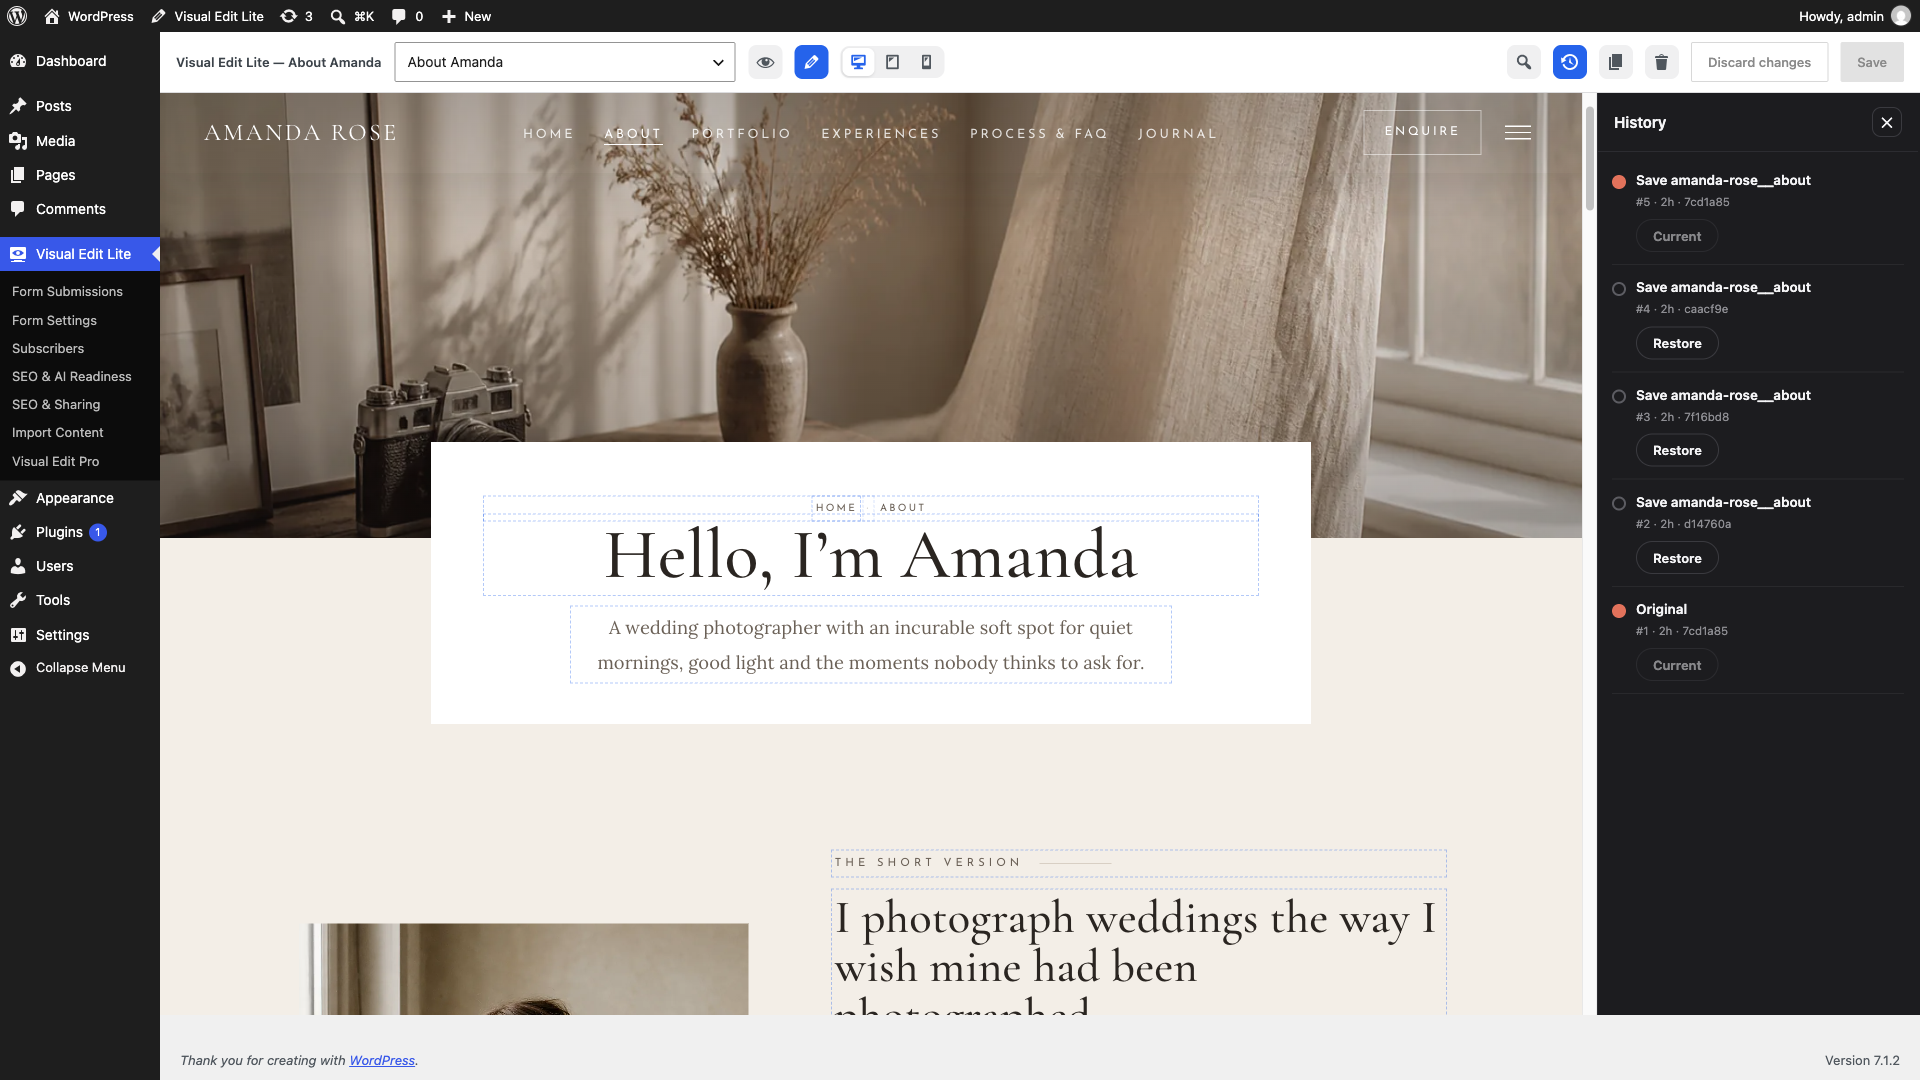Toggle the preview eye icon
The image size is (1920, 1080).
coord(765,62)
